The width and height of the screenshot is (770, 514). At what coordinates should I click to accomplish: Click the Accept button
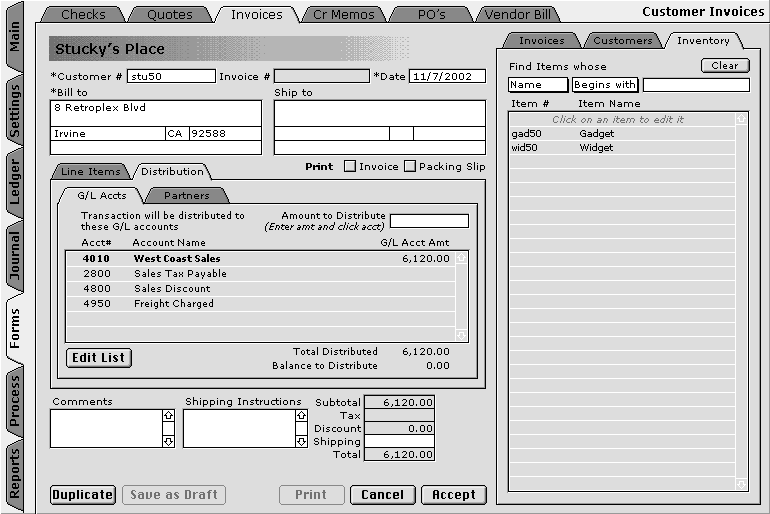click(x=454, y=495)
